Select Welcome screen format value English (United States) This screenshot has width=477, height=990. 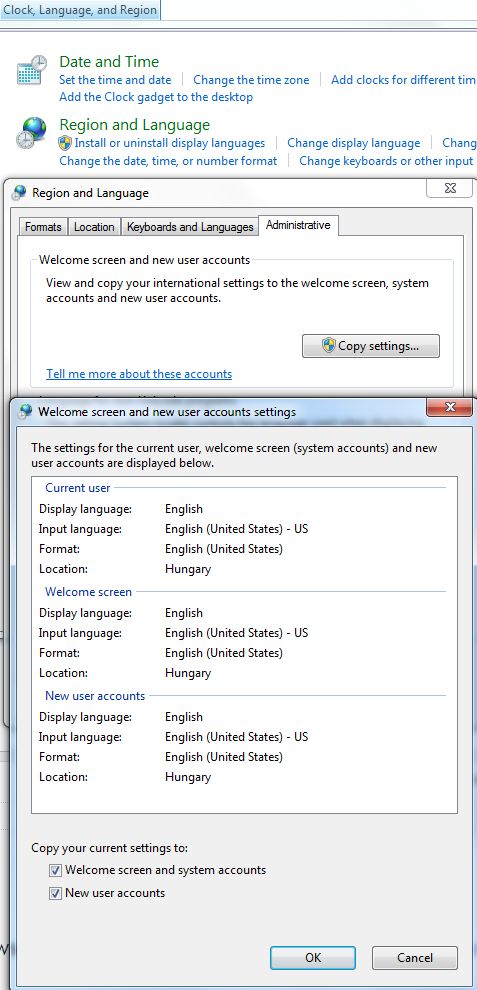pos(224,653)
